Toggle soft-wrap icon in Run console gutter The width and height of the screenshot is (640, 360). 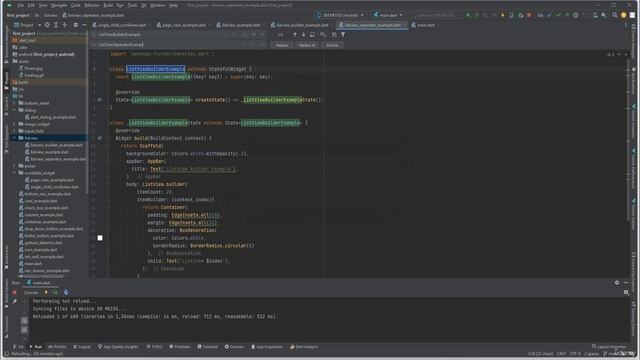(24, 321)
